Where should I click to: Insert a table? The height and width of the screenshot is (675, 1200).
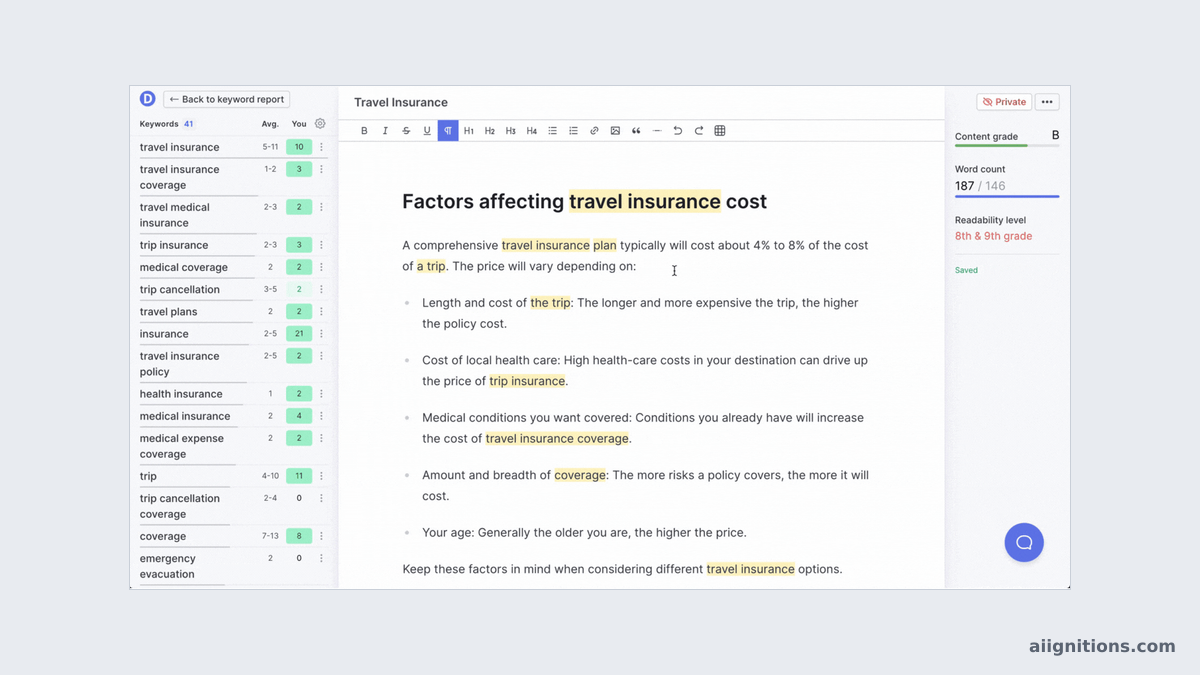720,131
